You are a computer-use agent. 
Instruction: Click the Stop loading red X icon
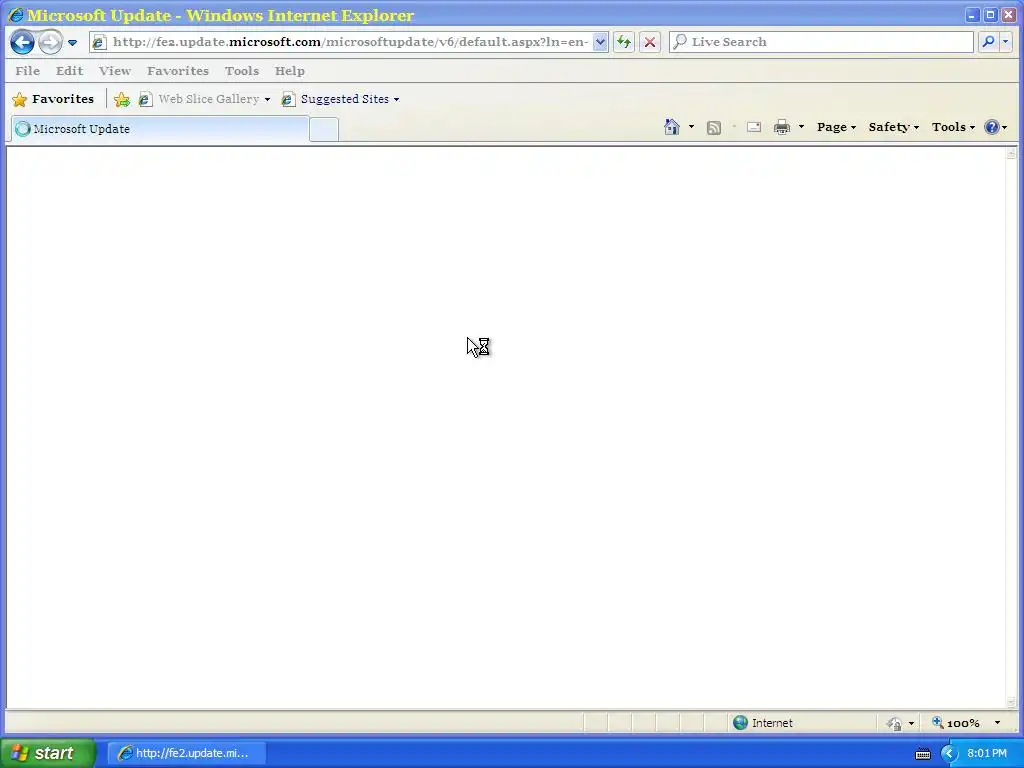tap(650, 42)
